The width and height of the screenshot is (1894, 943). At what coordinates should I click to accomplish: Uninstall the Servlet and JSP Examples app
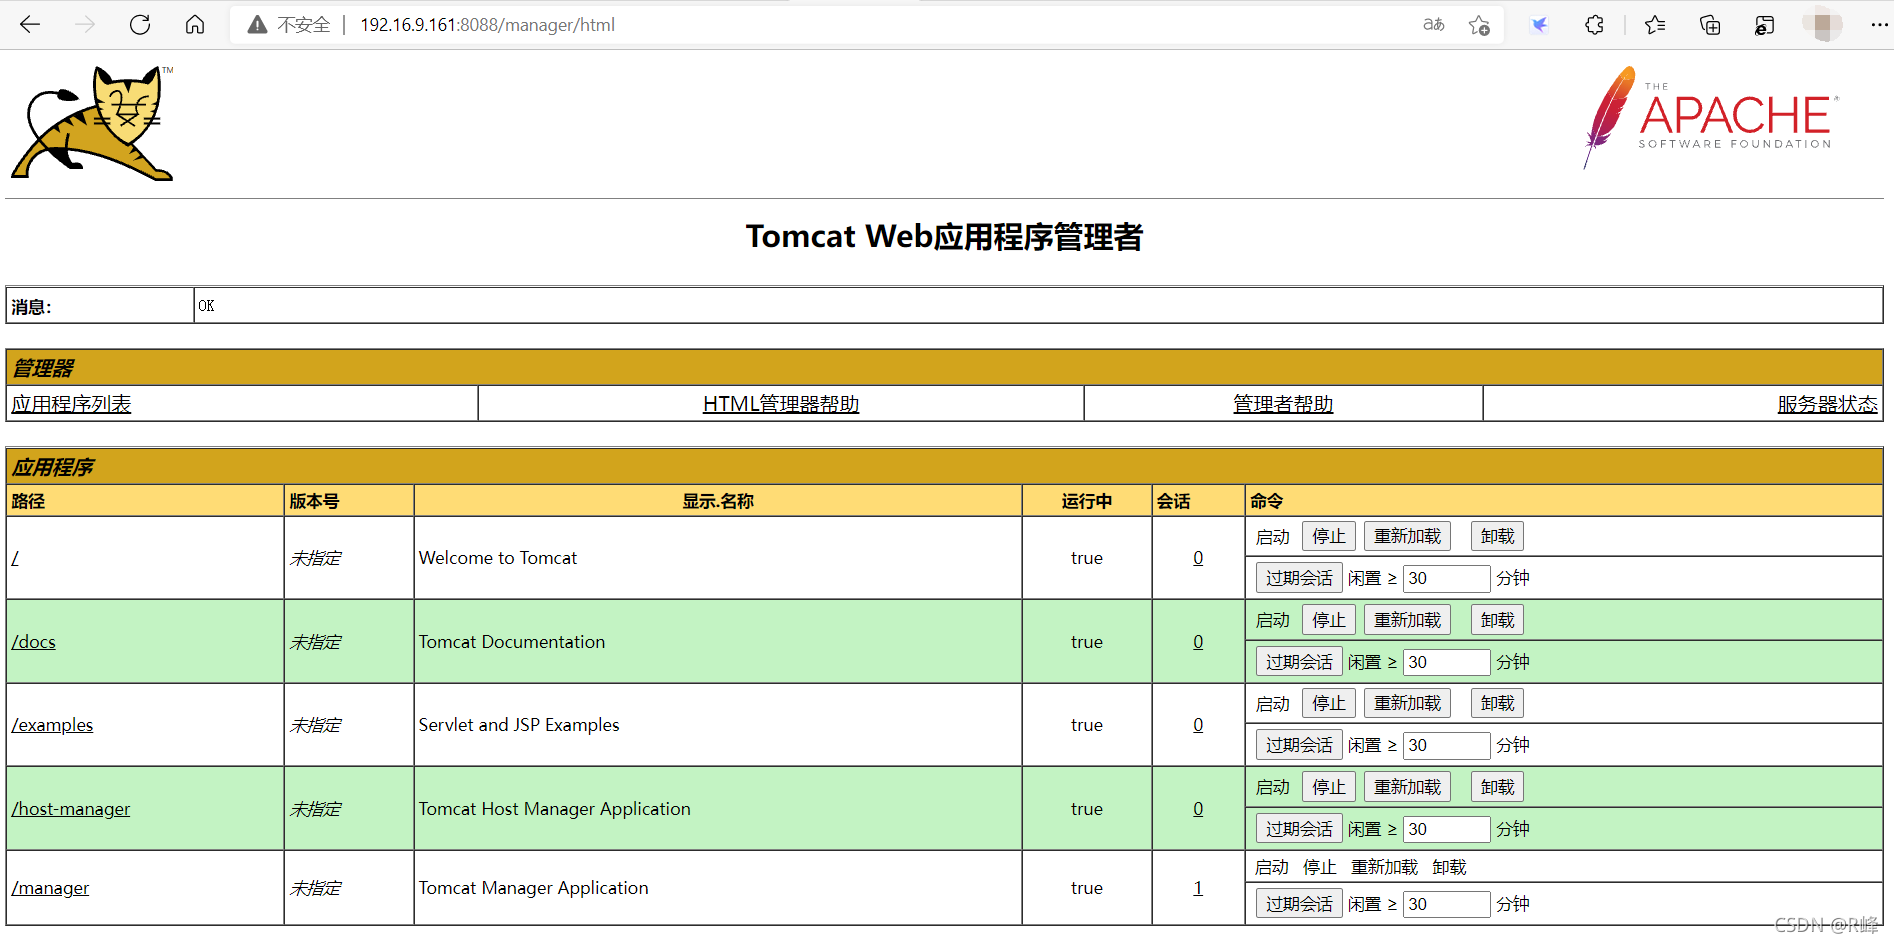click(1496, 703)
